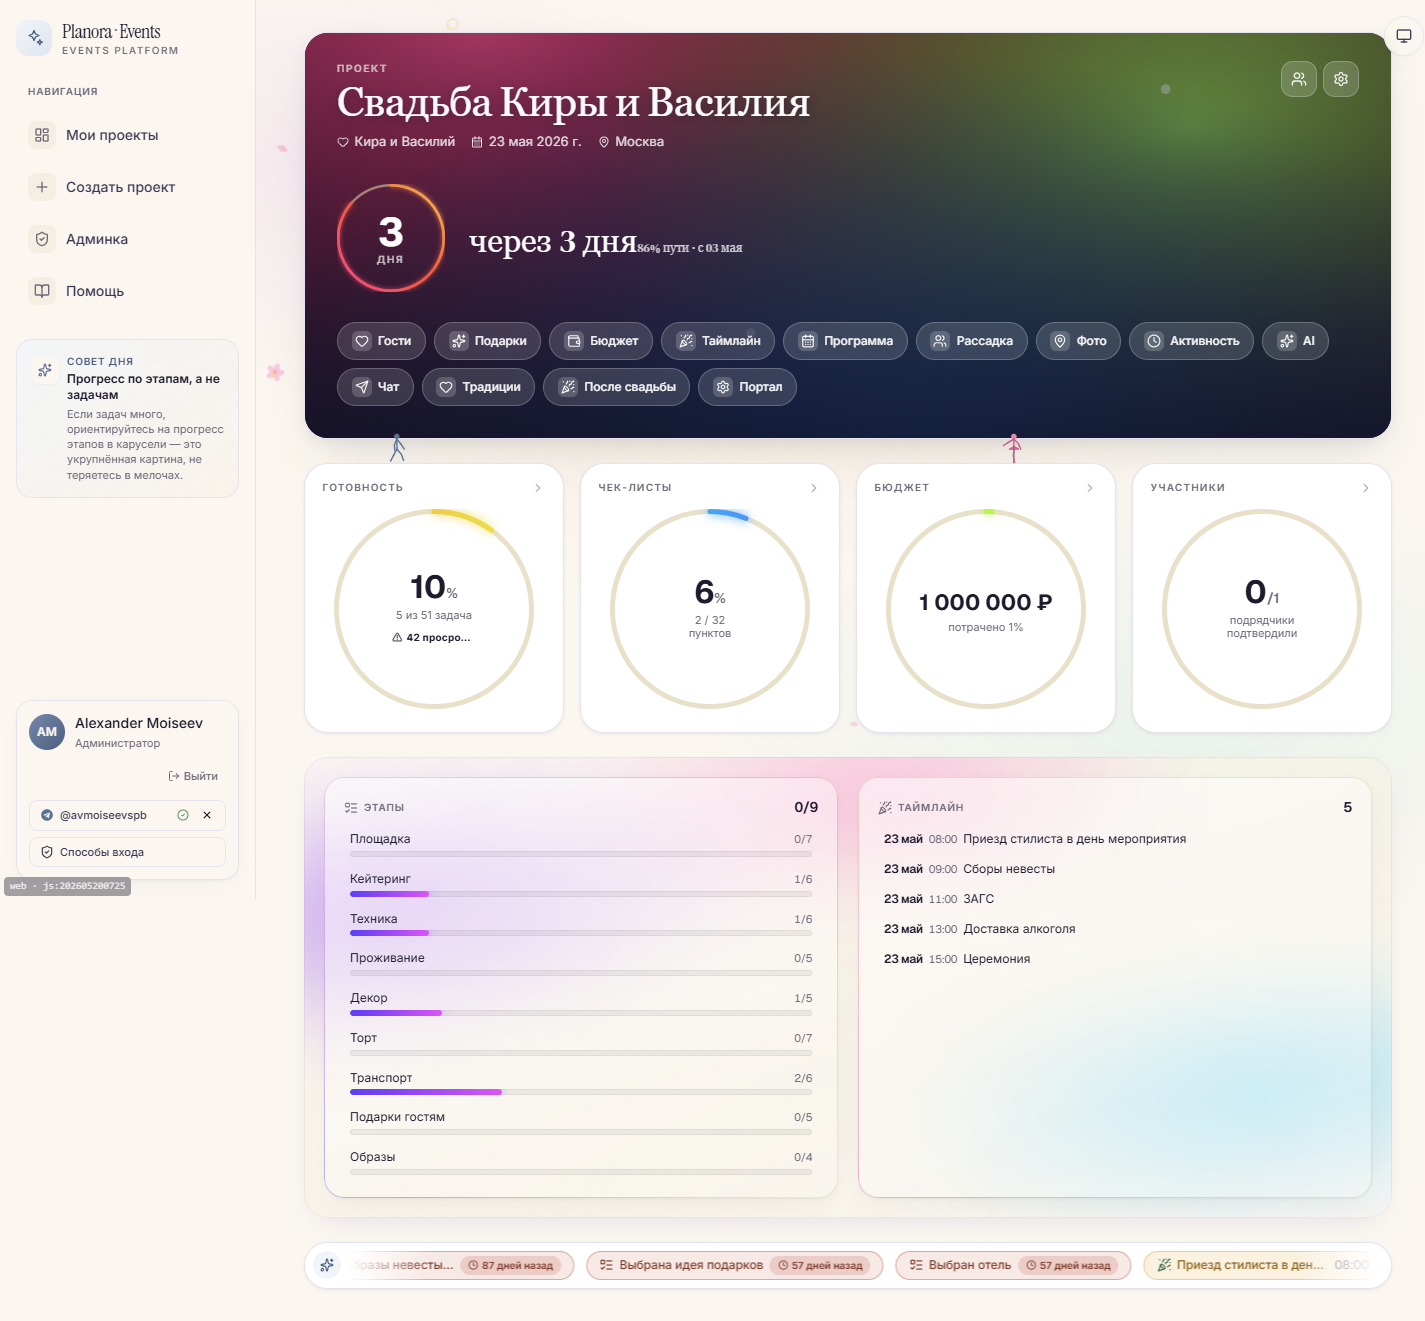Image resolution: width=1425 pixels, height=1321 pixels.
Task: Select Создать проект in navigation
Action: click(127, 187)
